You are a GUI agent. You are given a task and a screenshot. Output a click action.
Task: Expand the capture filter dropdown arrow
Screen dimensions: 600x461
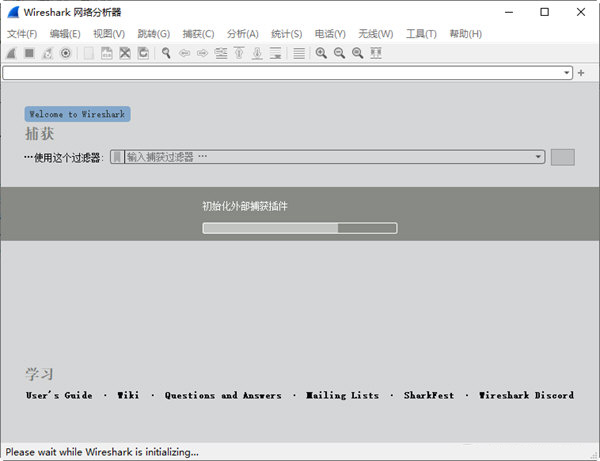pos(539,157)
